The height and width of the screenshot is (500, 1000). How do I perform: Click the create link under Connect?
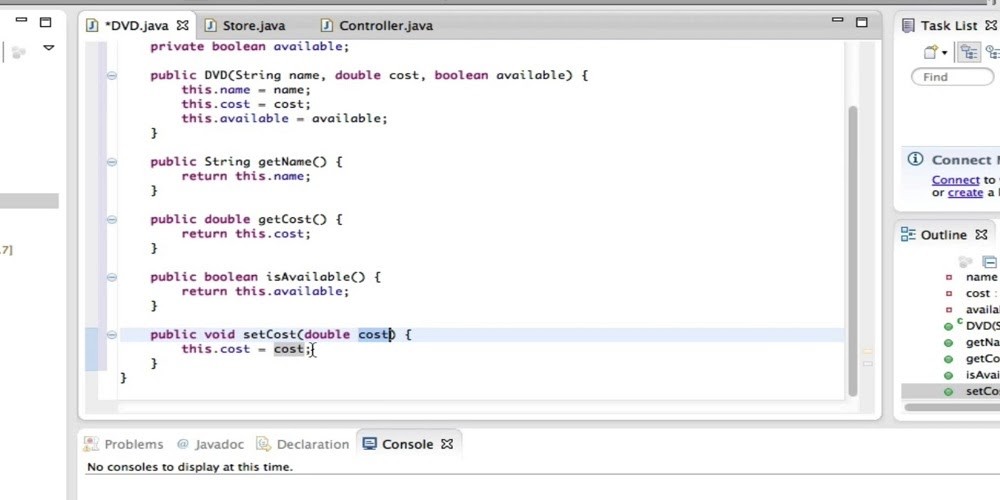tap(965, 193)
